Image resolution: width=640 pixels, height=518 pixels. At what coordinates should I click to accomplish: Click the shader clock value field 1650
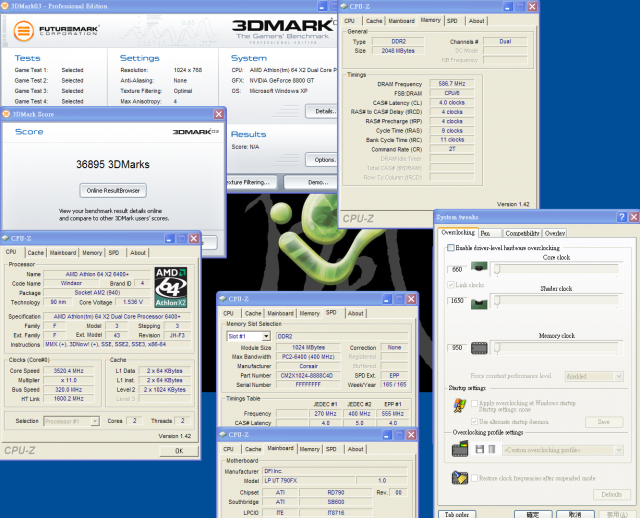(x=457, y=301)
